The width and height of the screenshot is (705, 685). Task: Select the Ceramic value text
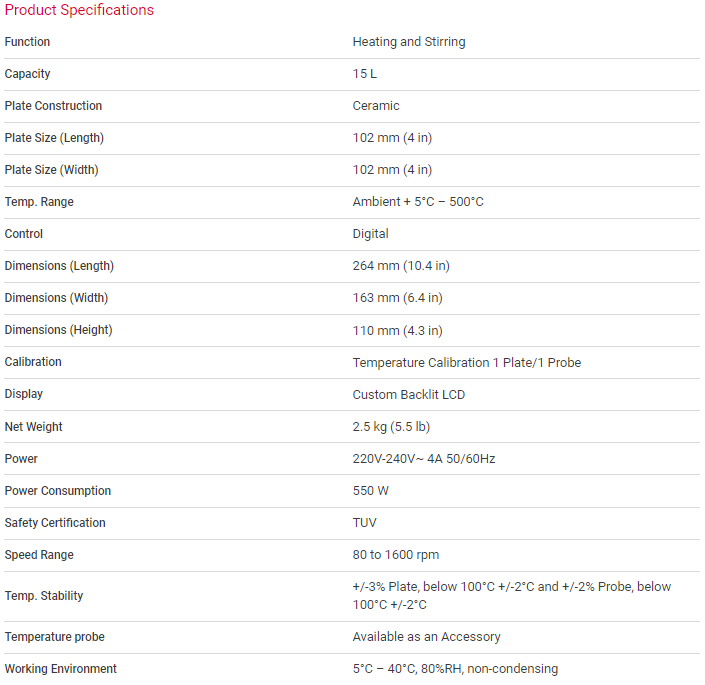(x=376, y=106)
